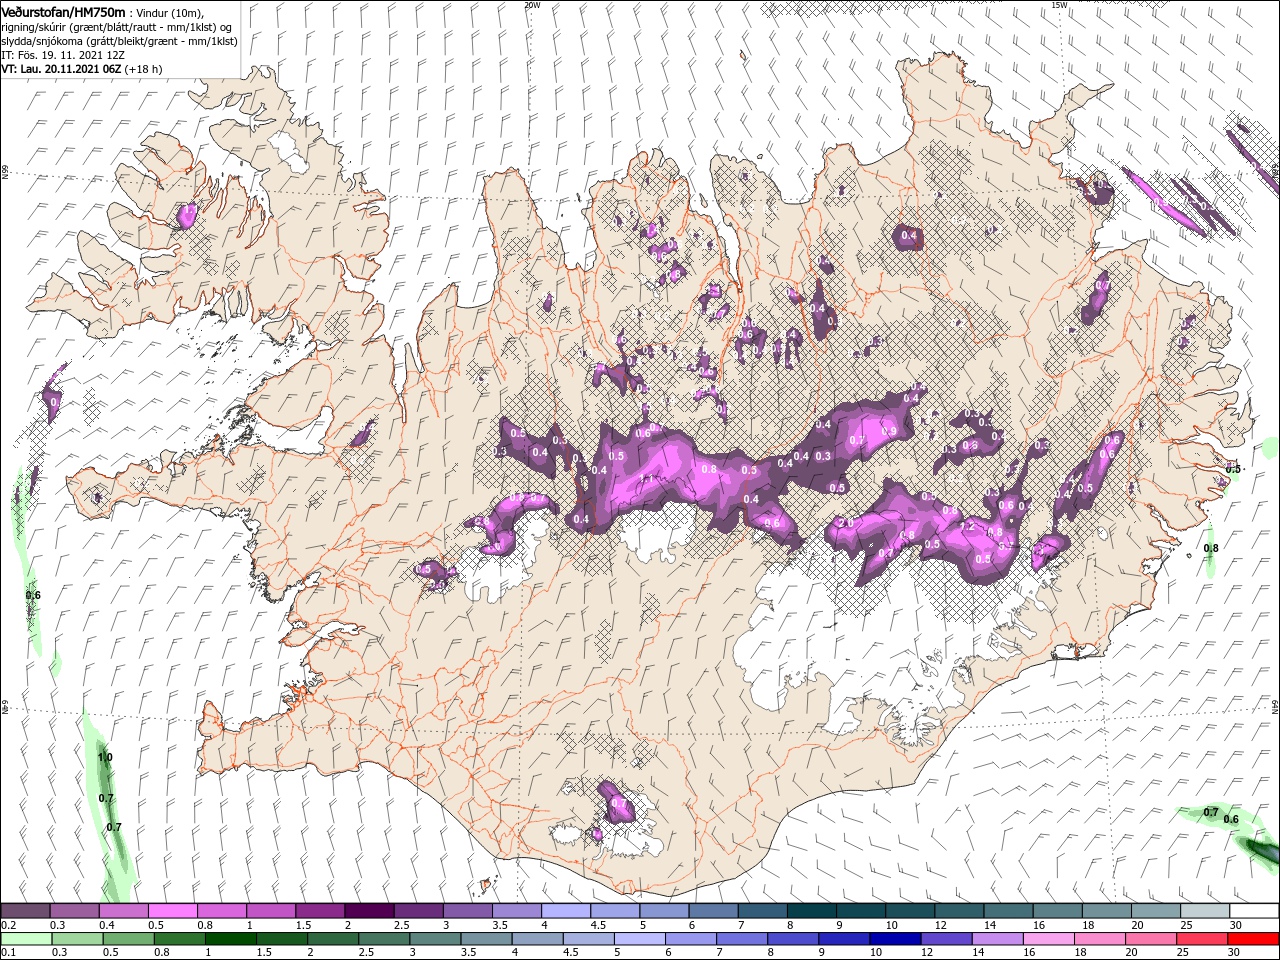Click the '0.2' label on the top scale
Image resolution: width=1280 pixels, height=960 pixels.
click(x=8, y=925)
